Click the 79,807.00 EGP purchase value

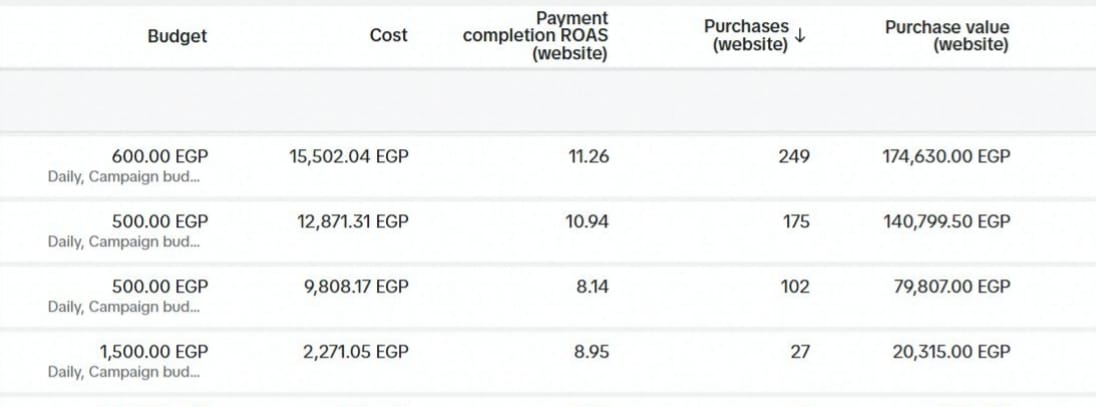951,286
